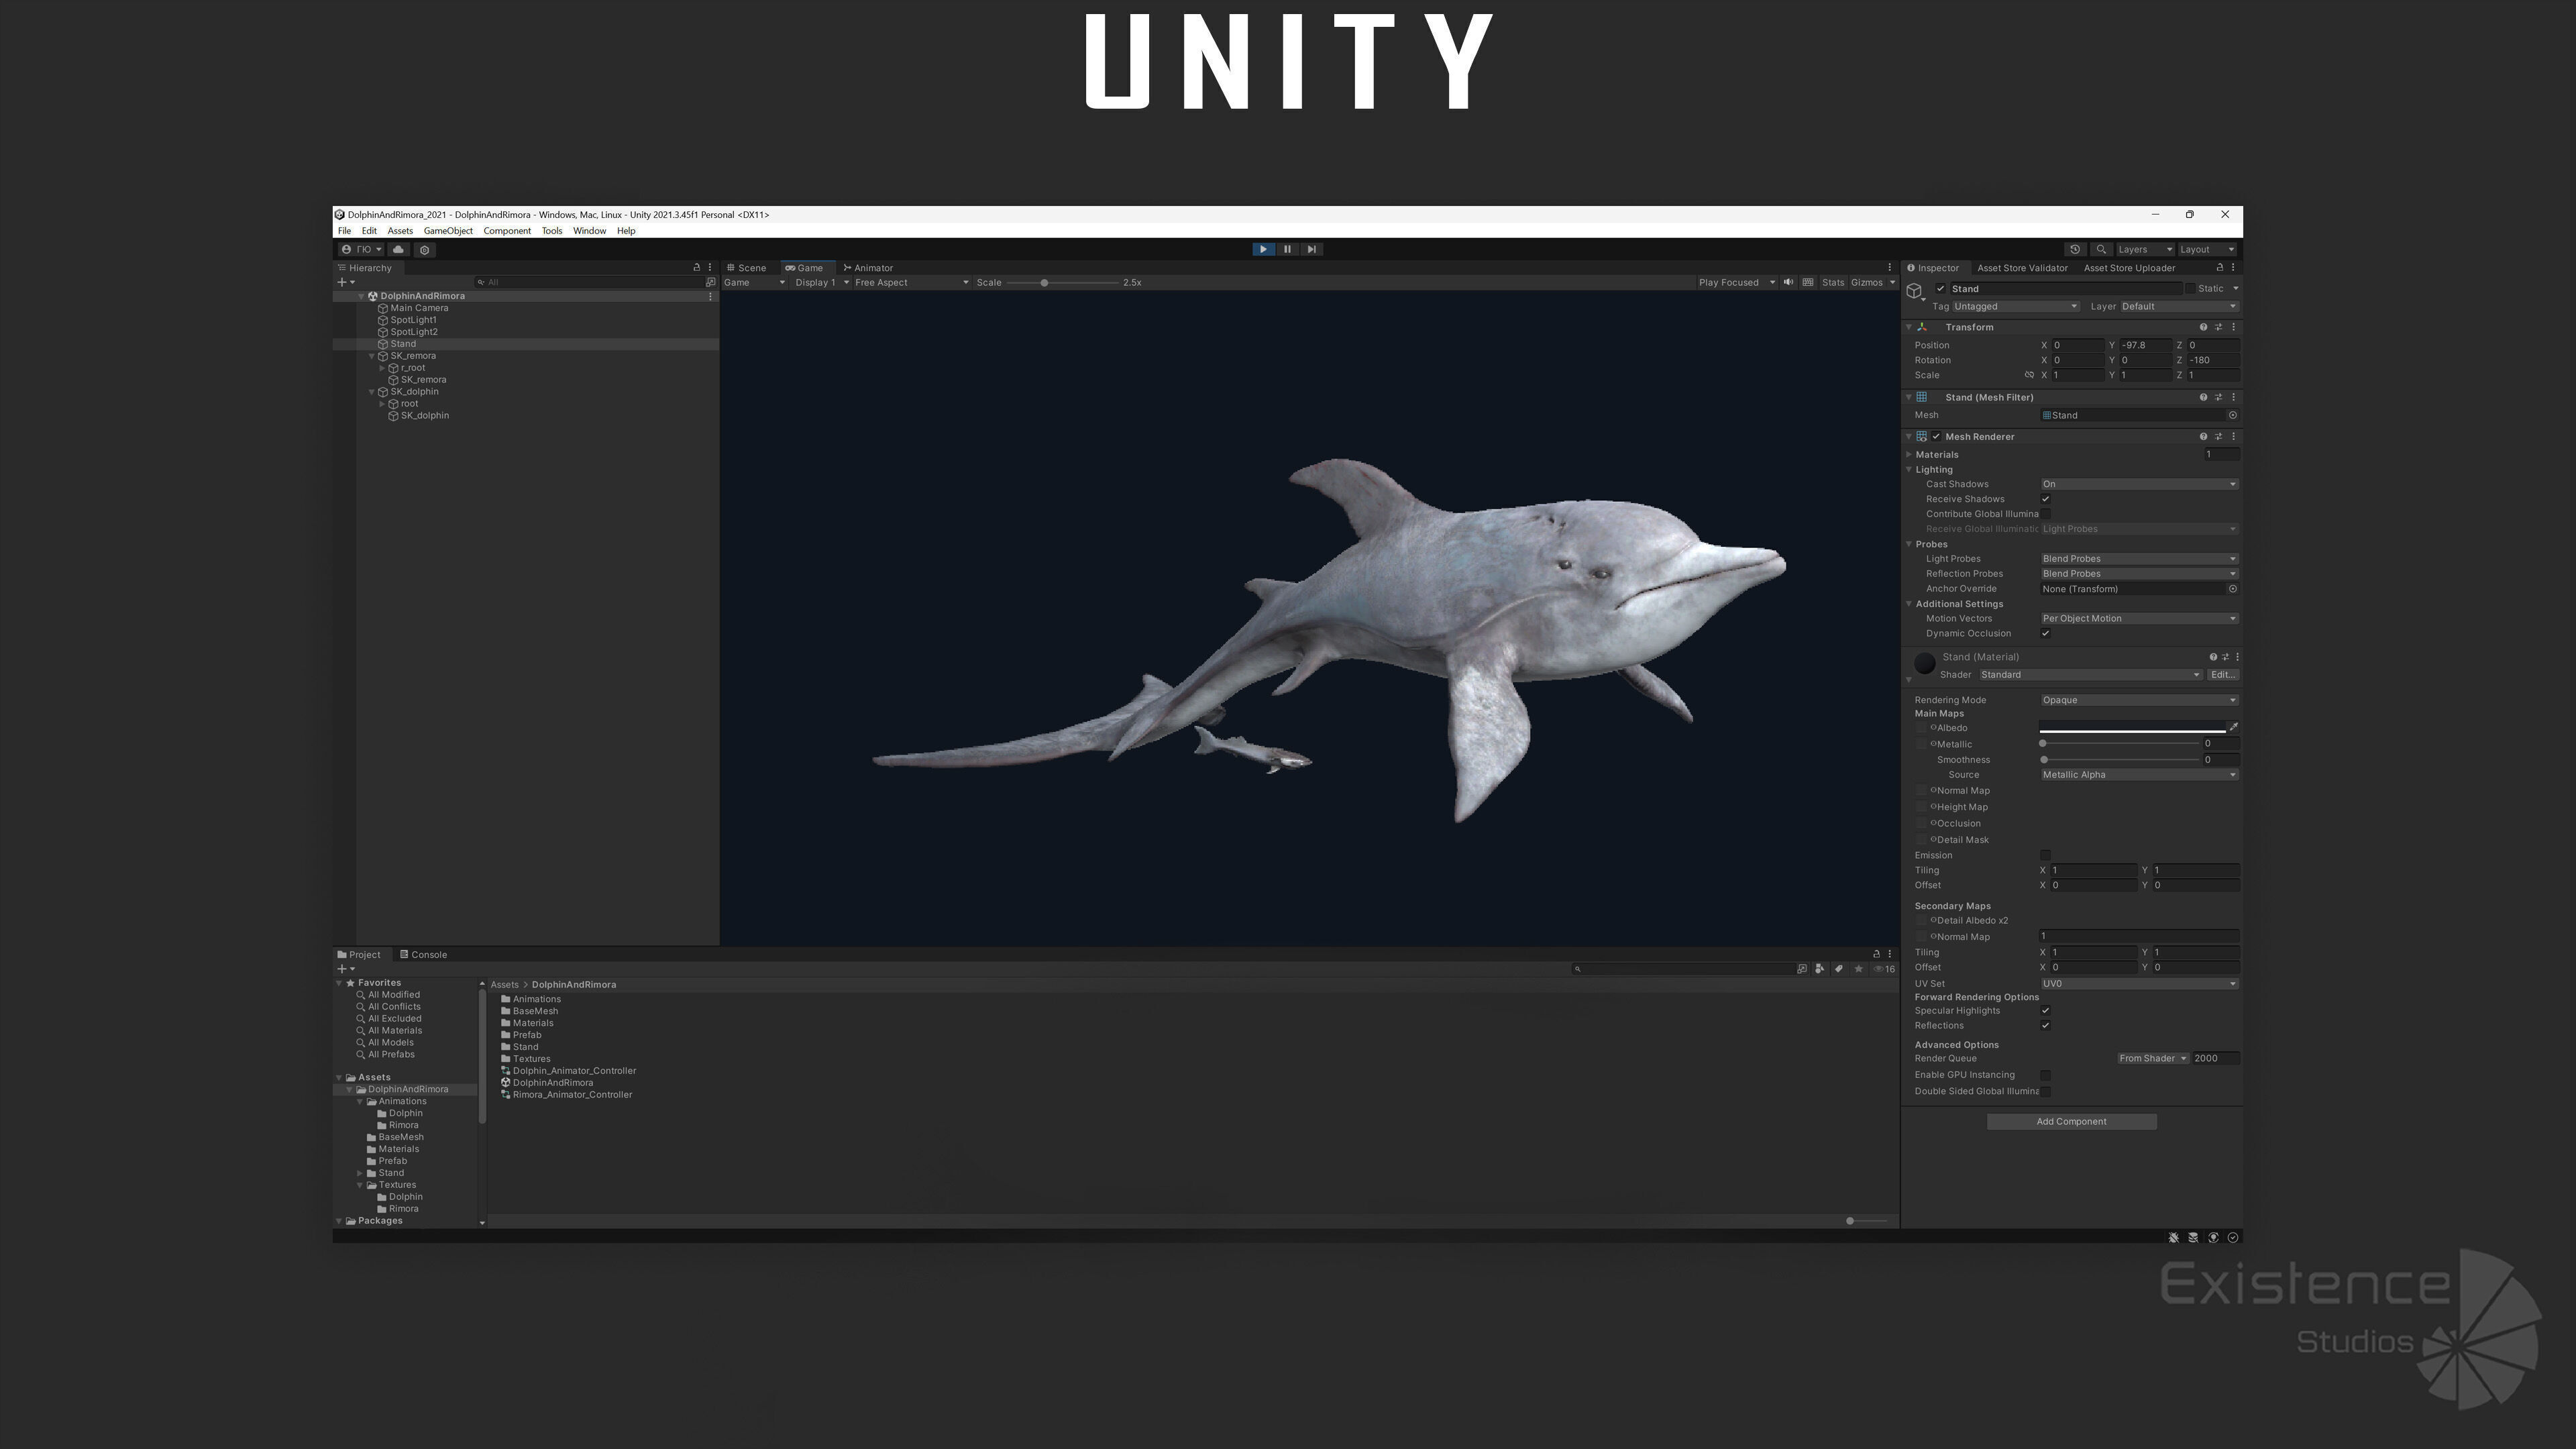This screenshot has width=2576, height=1449.
Task: Toggle the Static checkbox
Action: (2190, 289)
